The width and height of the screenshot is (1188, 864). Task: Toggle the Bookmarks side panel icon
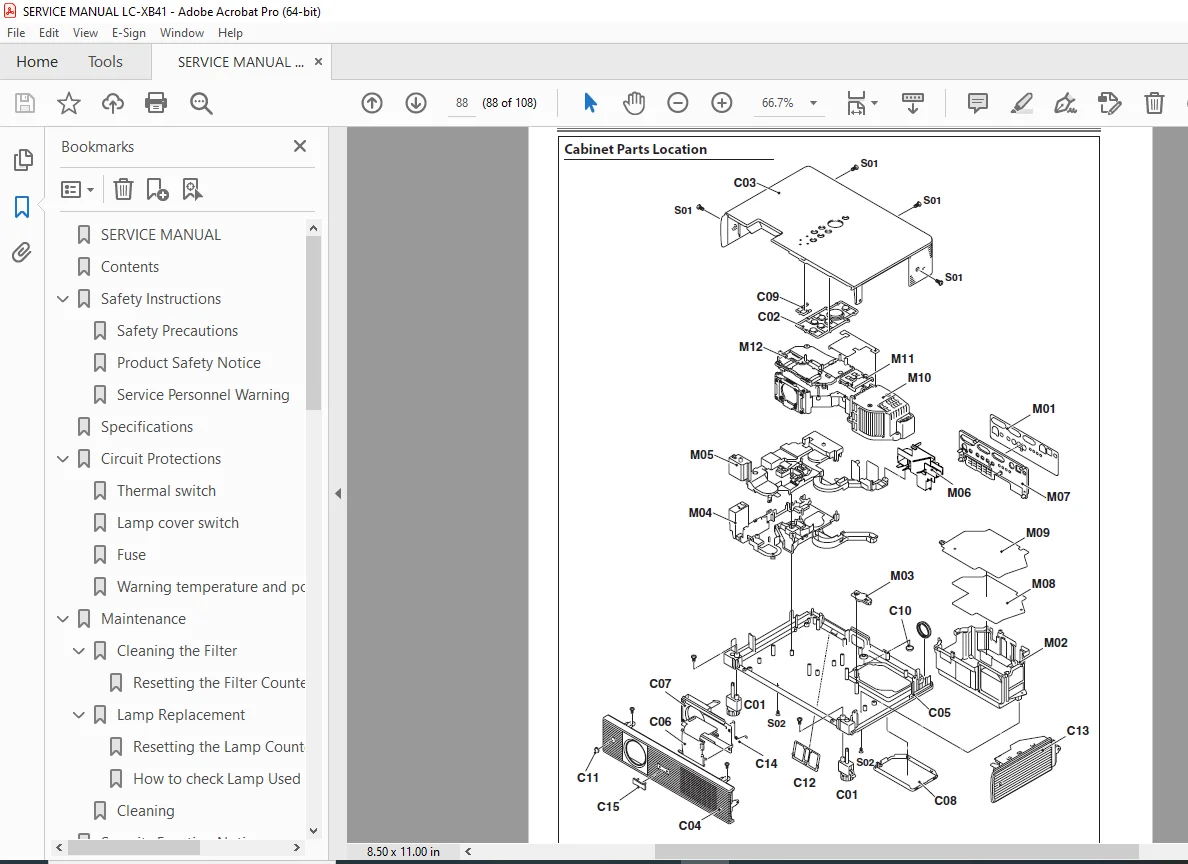pyautogui.click(x=22, y=207)
